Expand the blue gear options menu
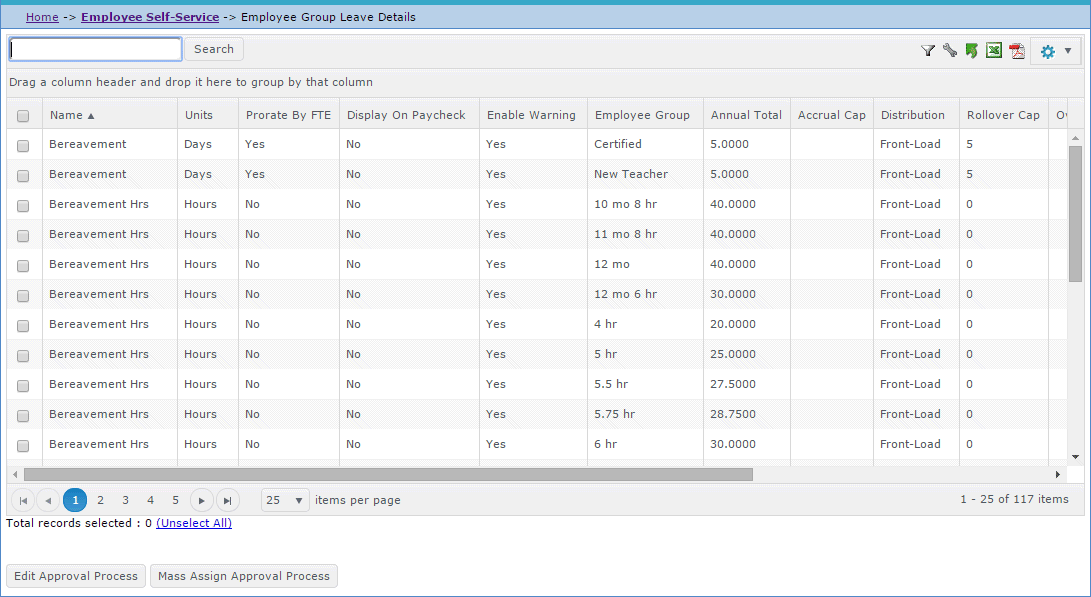The image size is (1091, 597). (1056, 51)
